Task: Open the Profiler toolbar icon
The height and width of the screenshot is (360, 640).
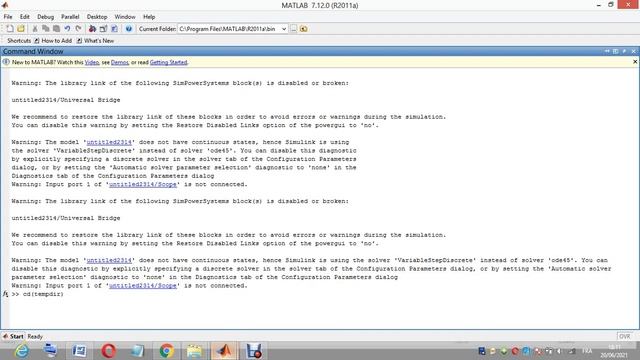Action: pyautogui.click(x=114, y=29)
